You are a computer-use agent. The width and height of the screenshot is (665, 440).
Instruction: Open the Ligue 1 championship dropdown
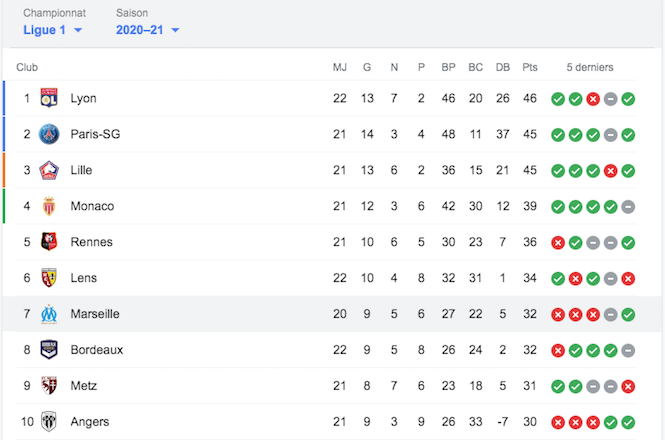53,30
